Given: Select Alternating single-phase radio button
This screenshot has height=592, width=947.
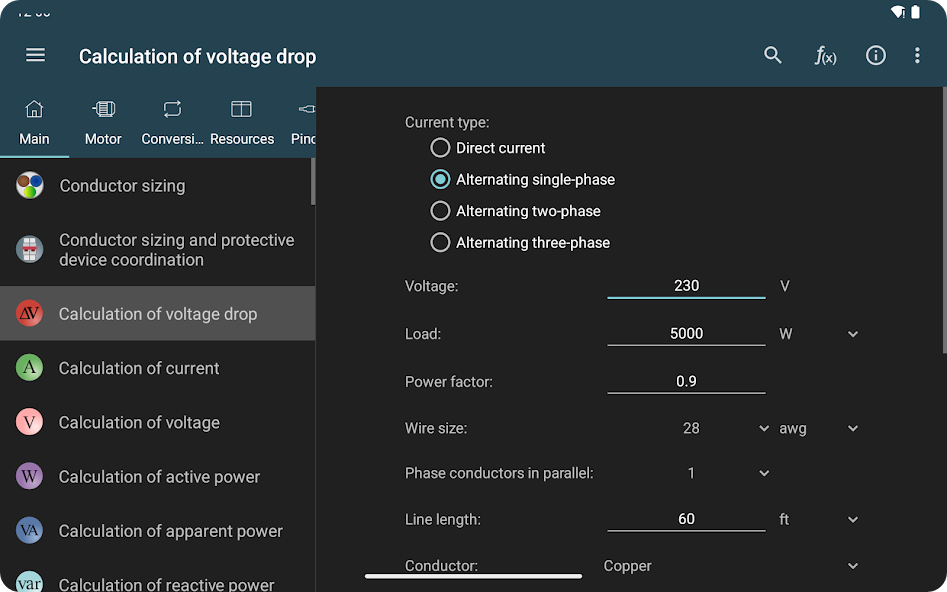Looking at the screenshot, I should pyautogui.click(x=440, y=179).
